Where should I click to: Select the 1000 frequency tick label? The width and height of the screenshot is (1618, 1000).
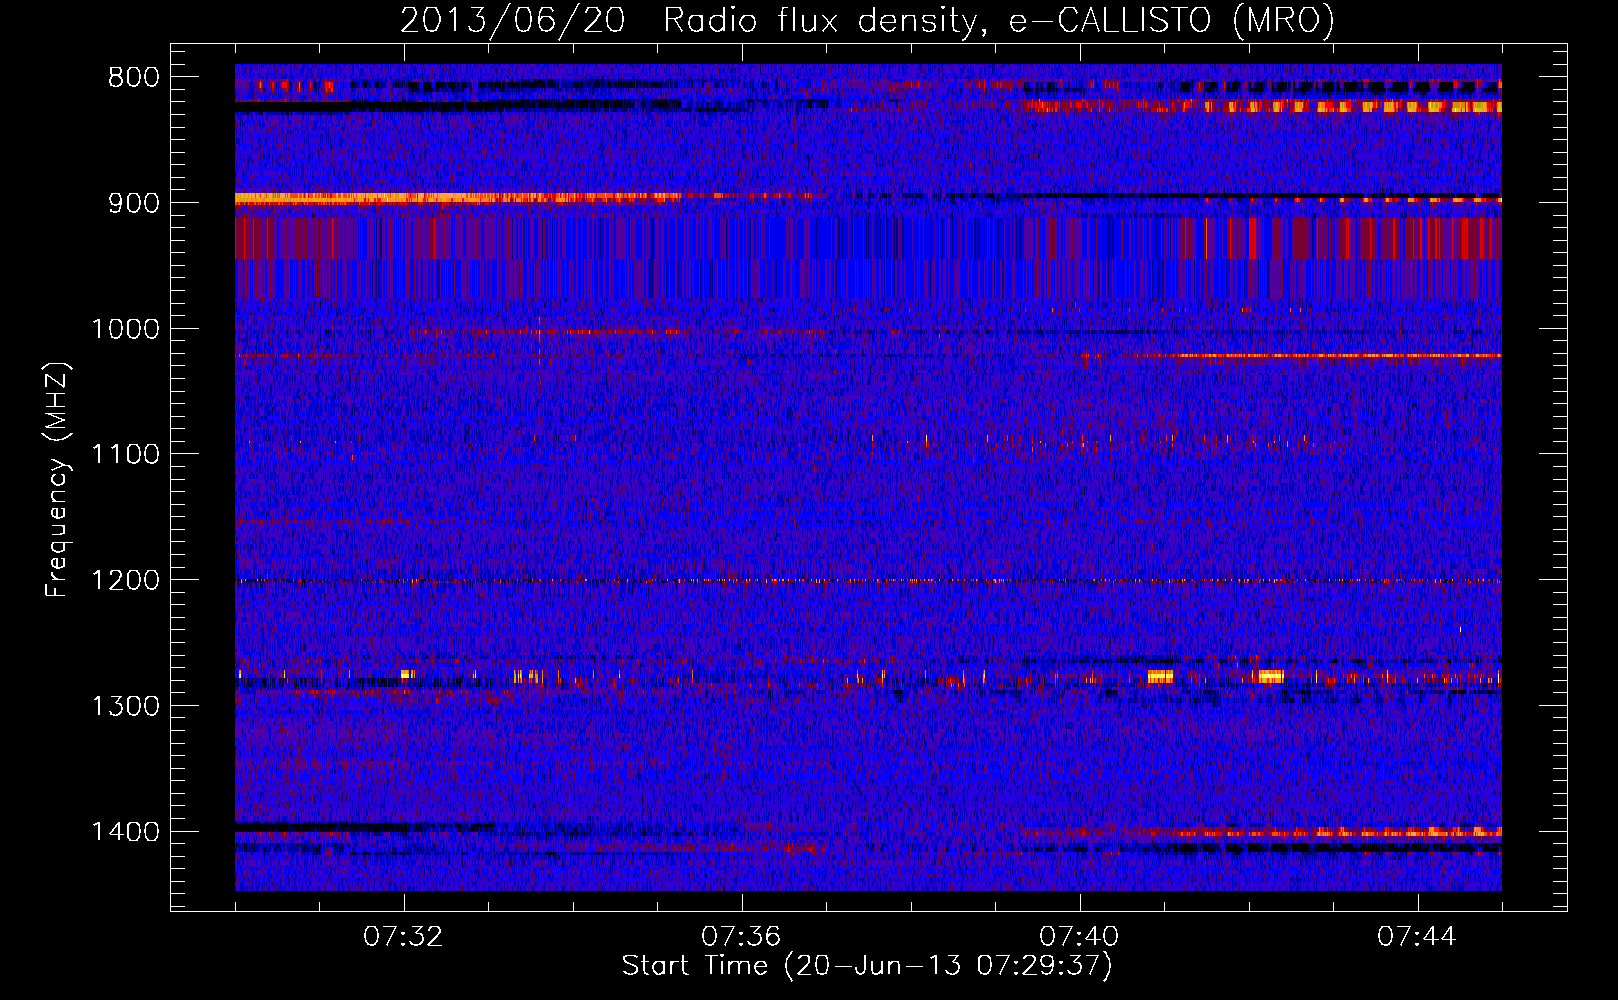125,329
